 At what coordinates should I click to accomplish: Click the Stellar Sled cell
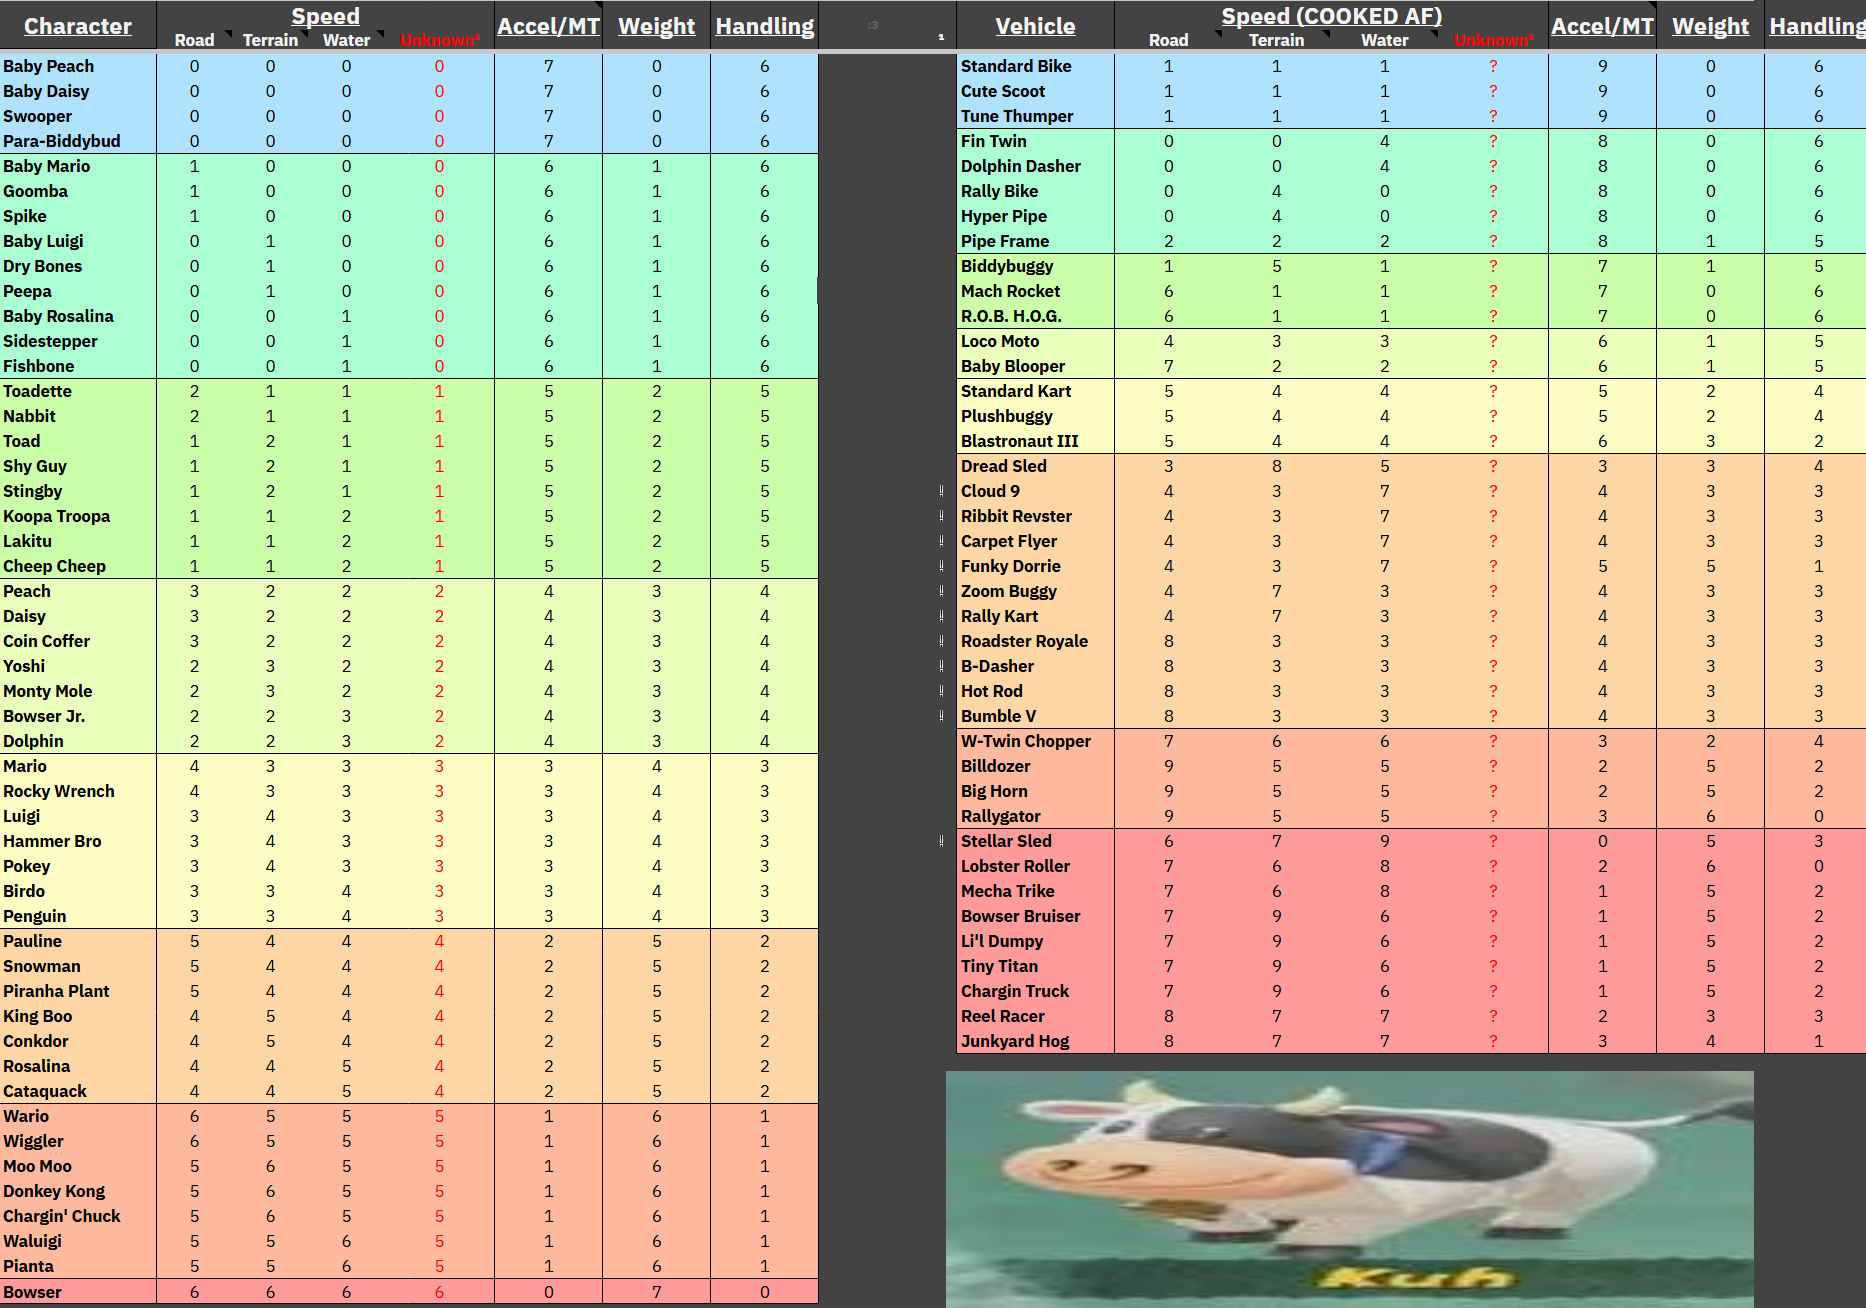1035,841
